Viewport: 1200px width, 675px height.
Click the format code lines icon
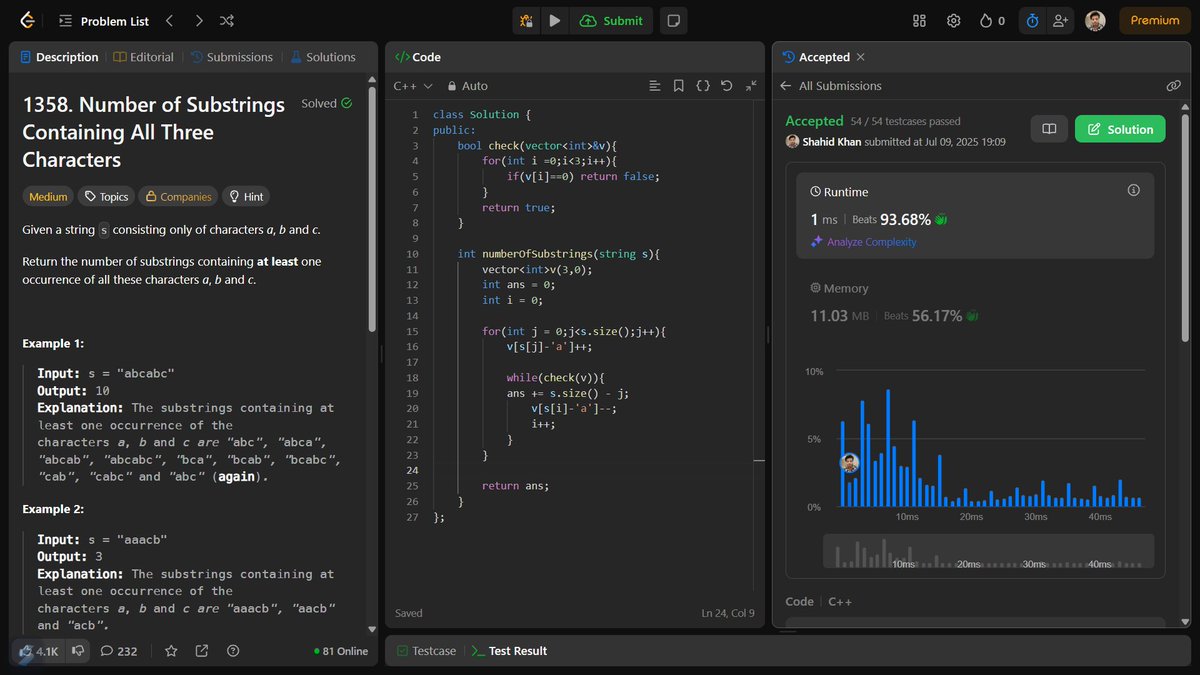click(655, 86)
